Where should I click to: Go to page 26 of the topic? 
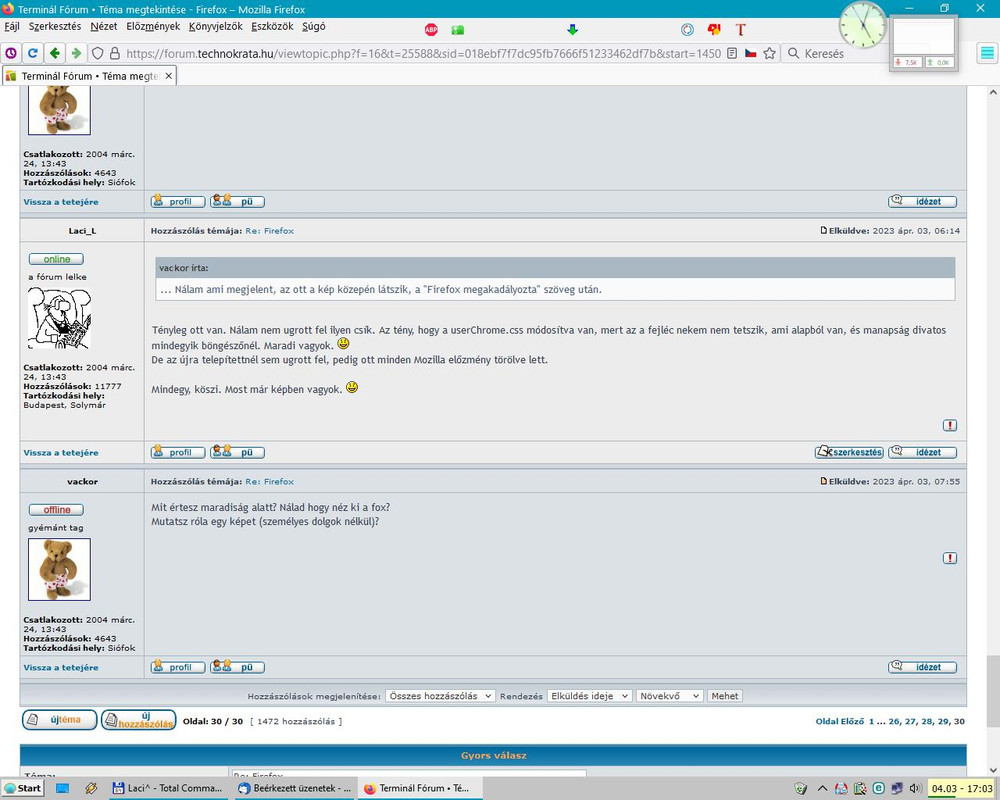point(894,722)
